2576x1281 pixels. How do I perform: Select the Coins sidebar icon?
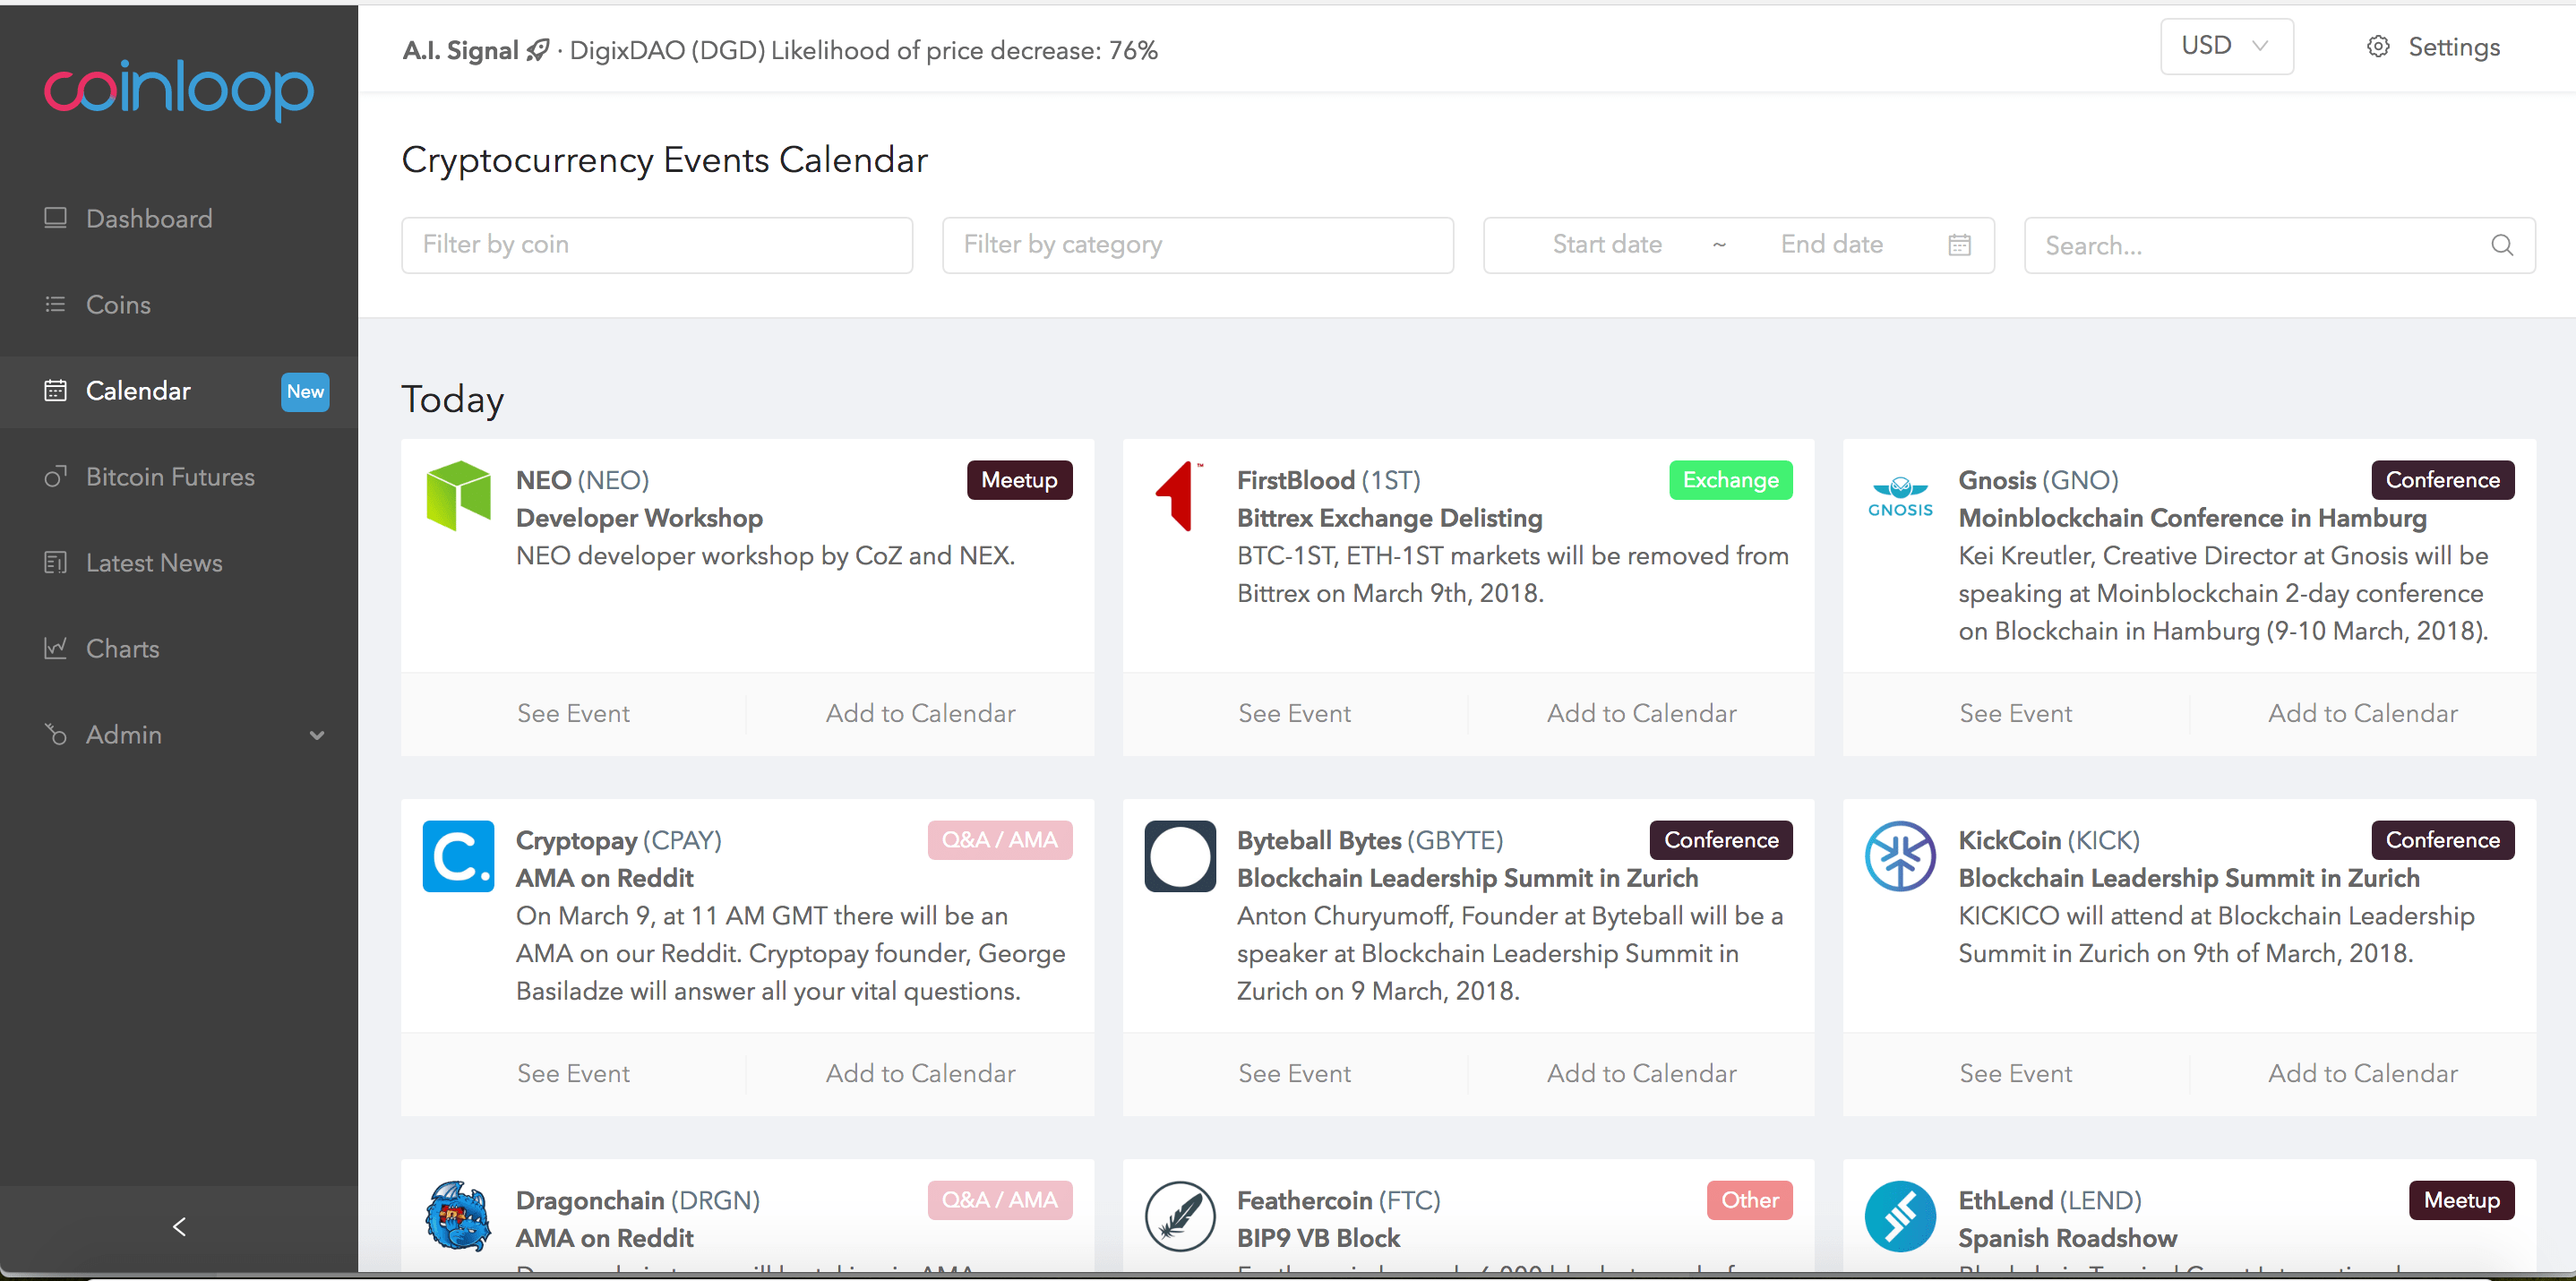56,304
